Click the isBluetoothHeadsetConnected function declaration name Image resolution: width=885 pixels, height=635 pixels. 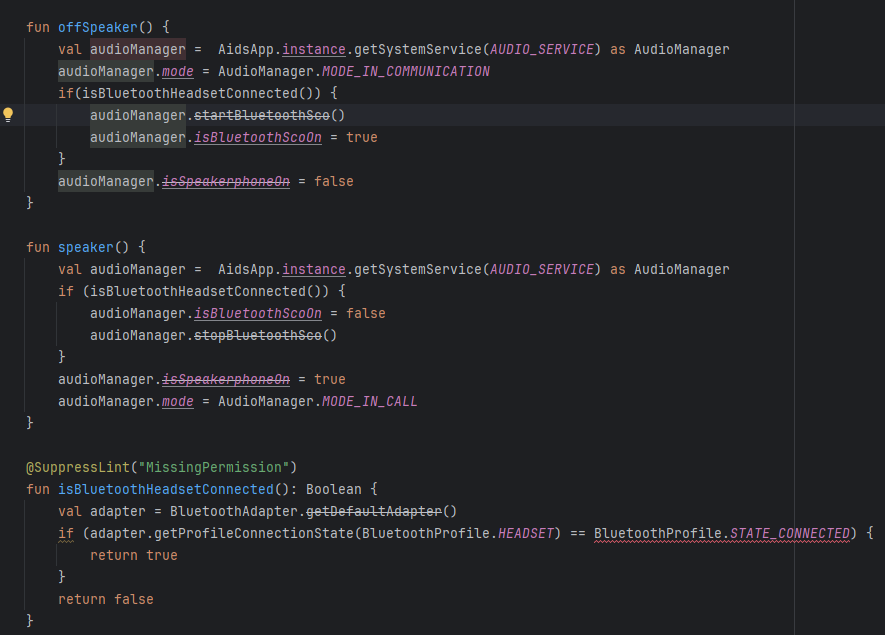[x=166, y=489]
